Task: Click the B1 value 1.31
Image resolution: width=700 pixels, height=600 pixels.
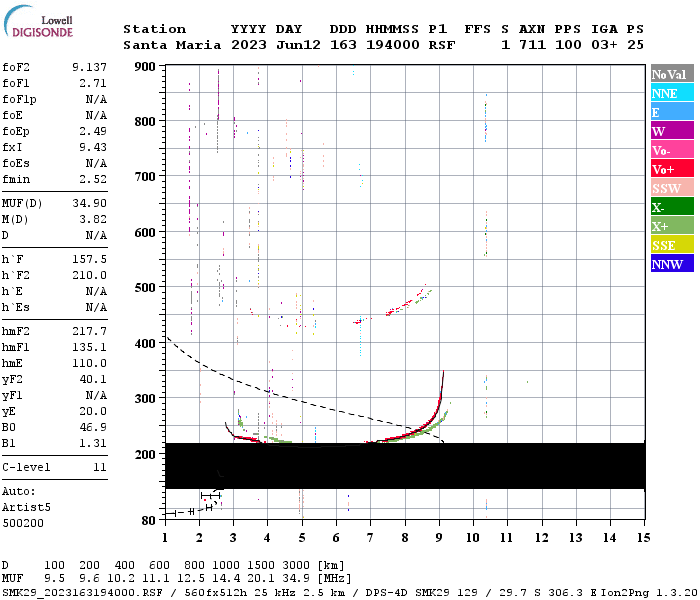Action: 93,443
